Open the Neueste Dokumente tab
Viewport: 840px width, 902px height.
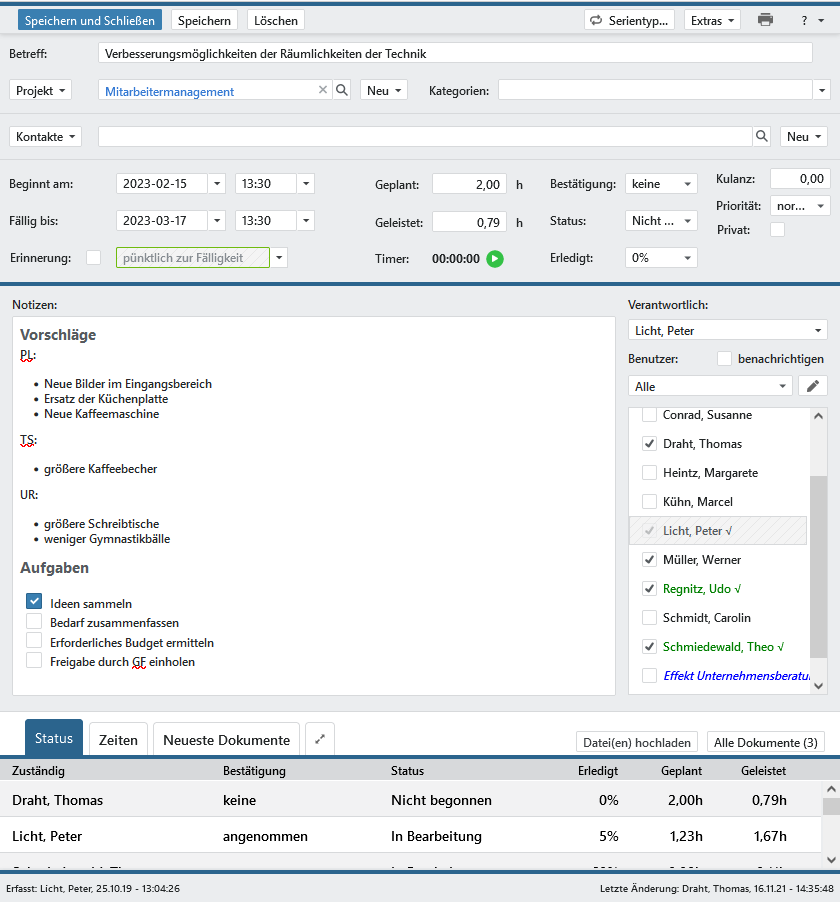pos(226,740)
